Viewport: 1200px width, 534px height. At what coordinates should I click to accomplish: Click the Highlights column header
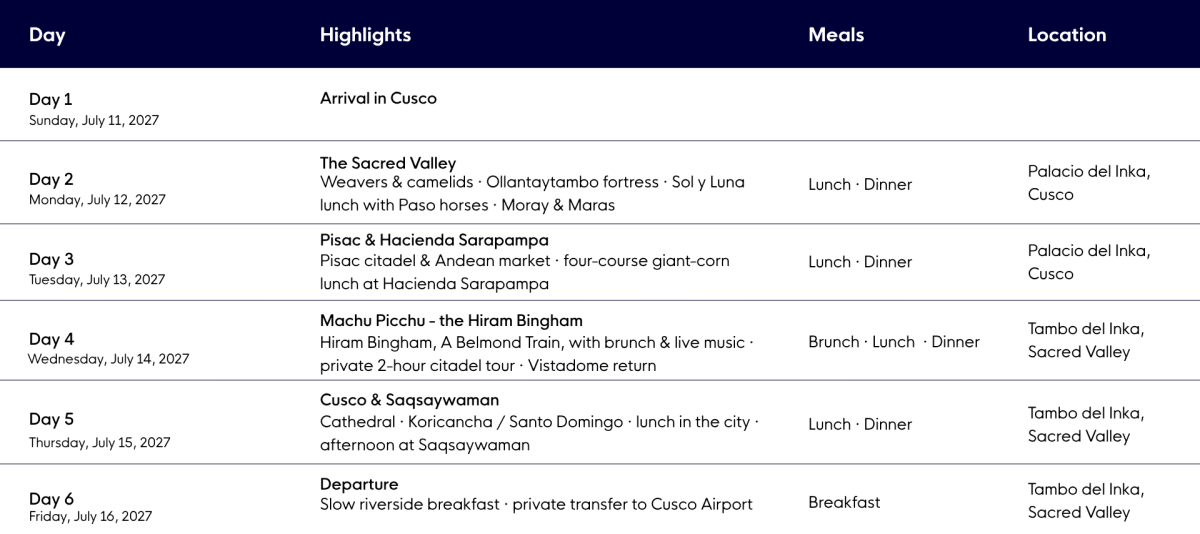coord(365,35)
